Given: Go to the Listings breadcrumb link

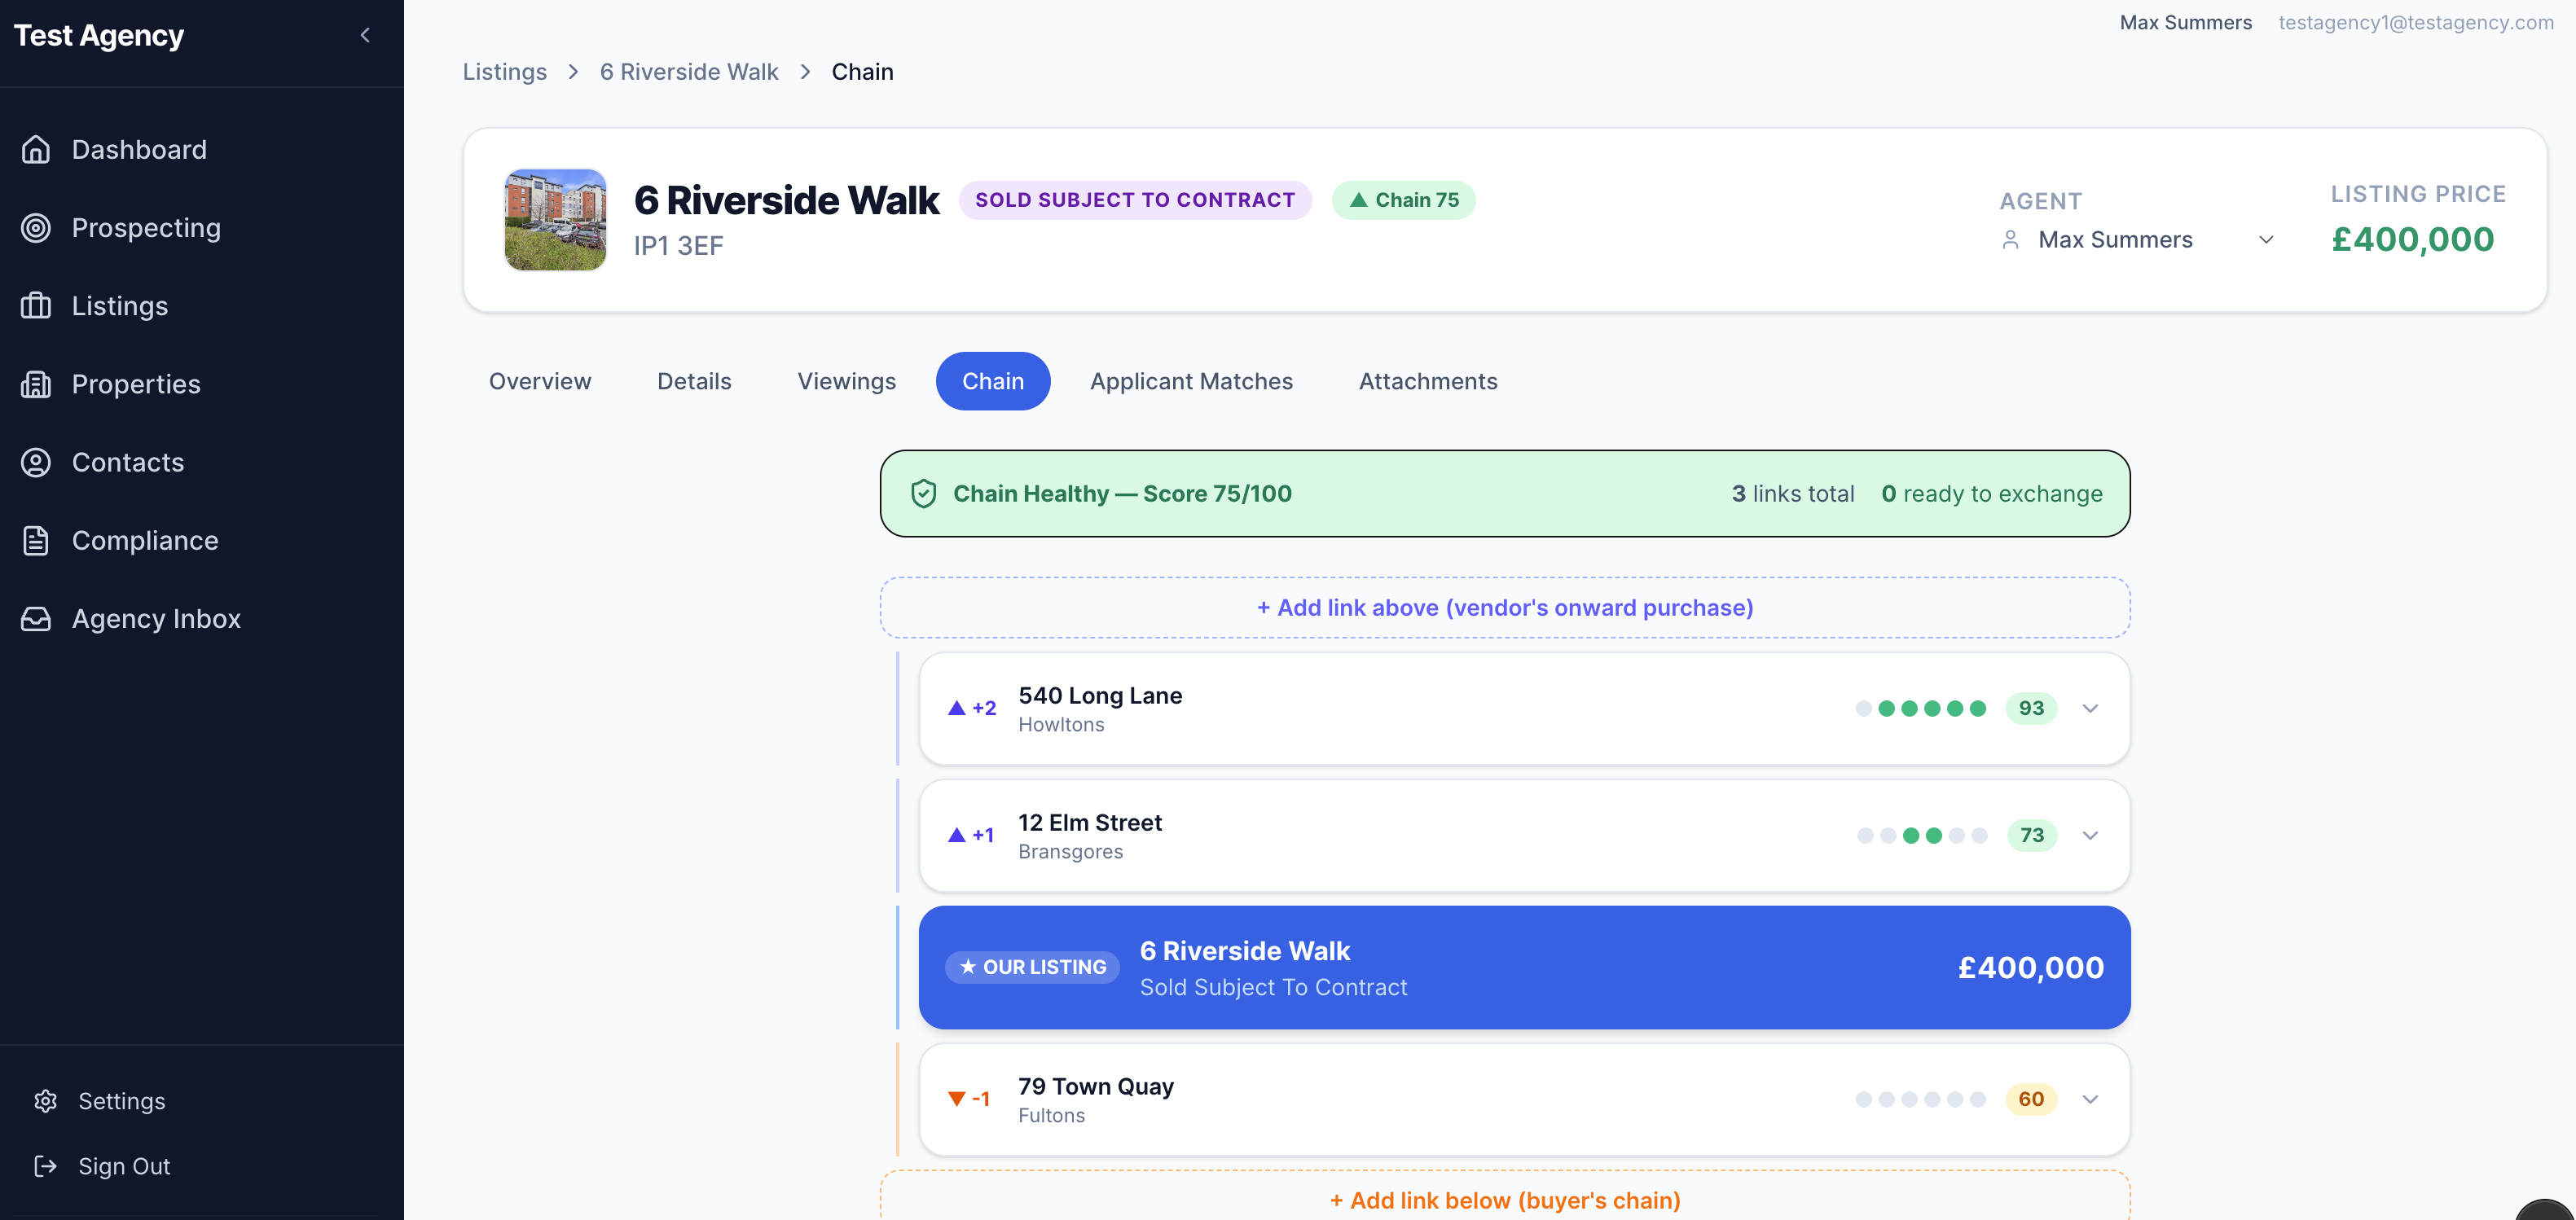Looking at the screenshot, I should point(504,72).
